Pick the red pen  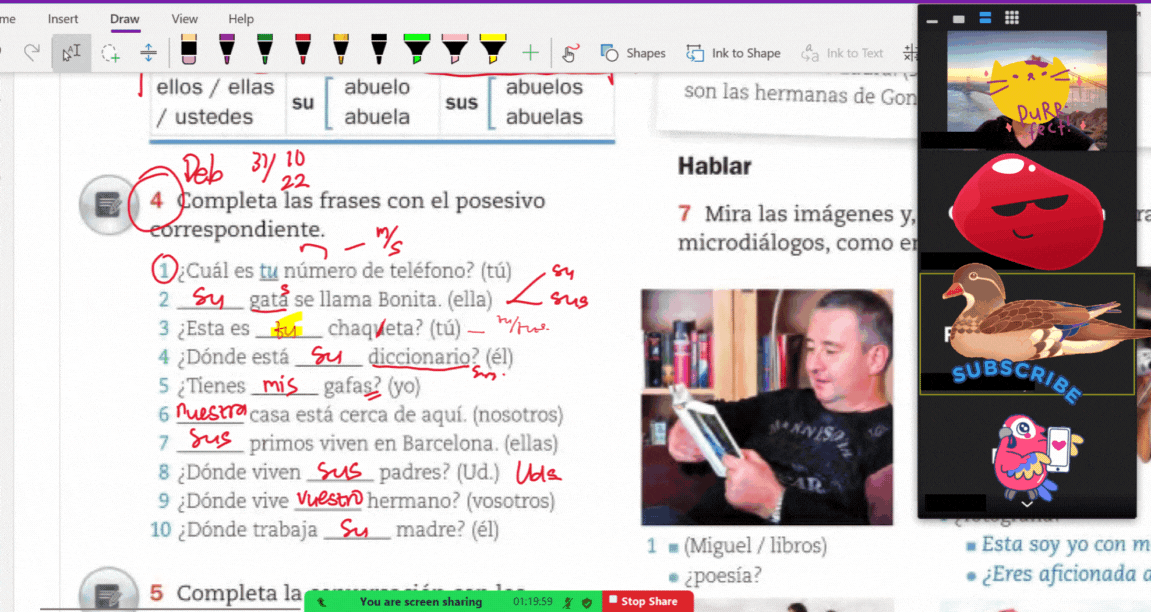(303, 50)
